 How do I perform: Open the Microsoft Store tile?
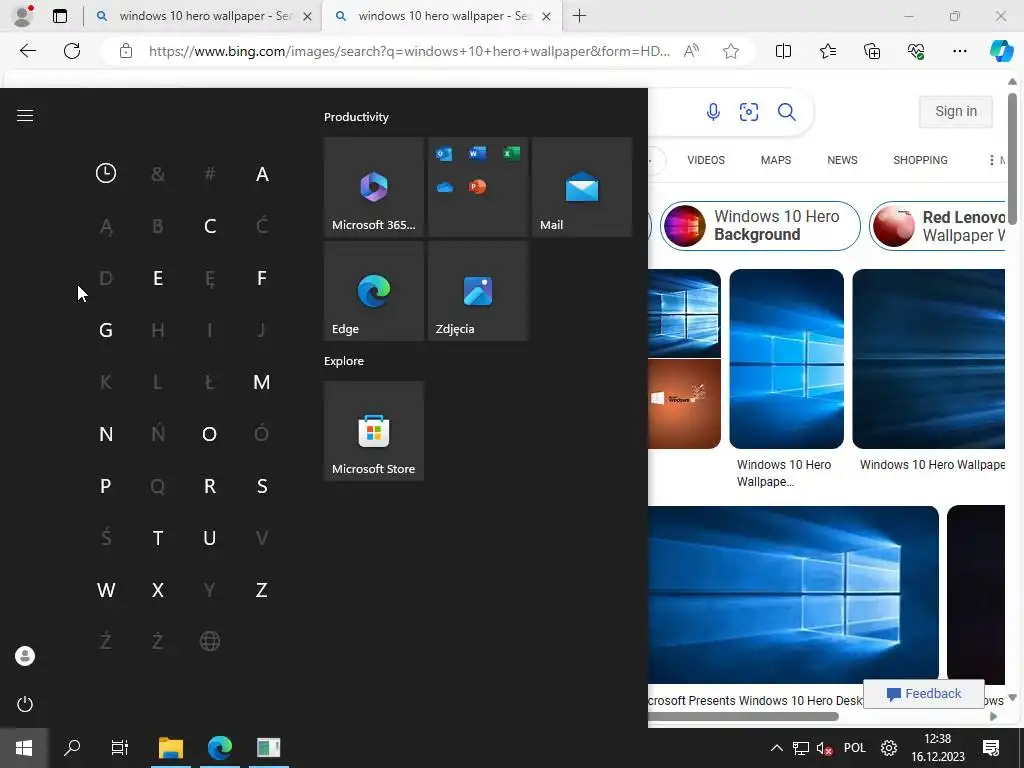pyautogui.click(x=374, y=431)
